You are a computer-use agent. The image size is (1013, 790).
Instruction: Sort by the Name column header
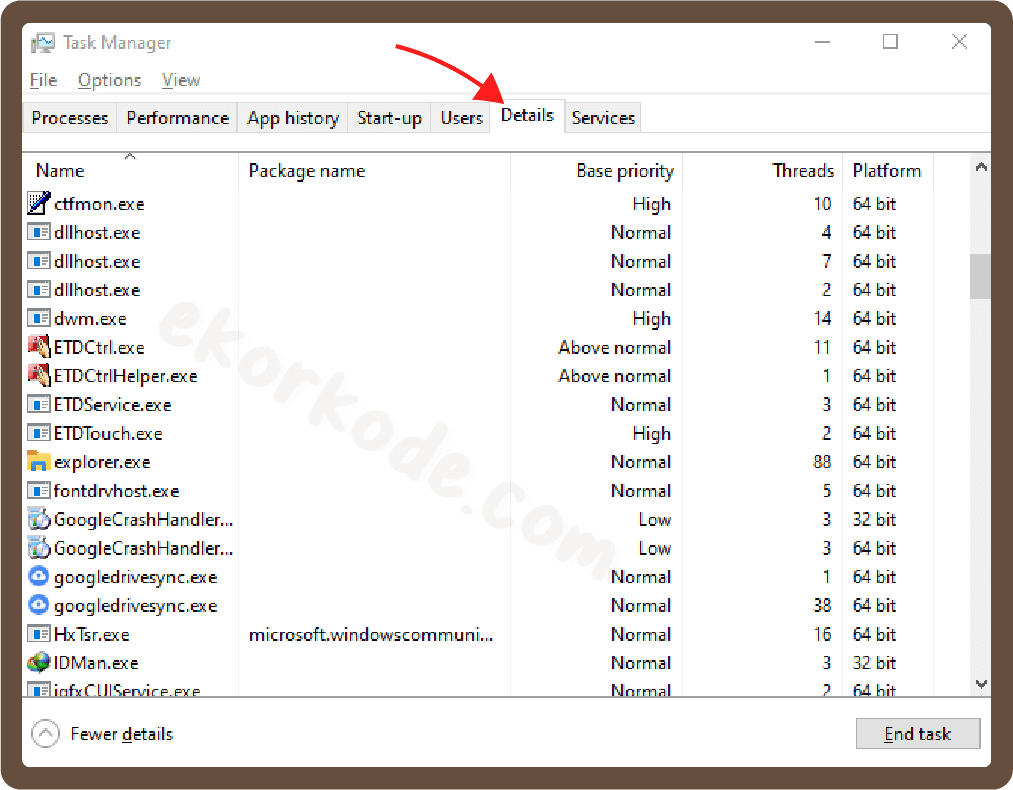131,170
